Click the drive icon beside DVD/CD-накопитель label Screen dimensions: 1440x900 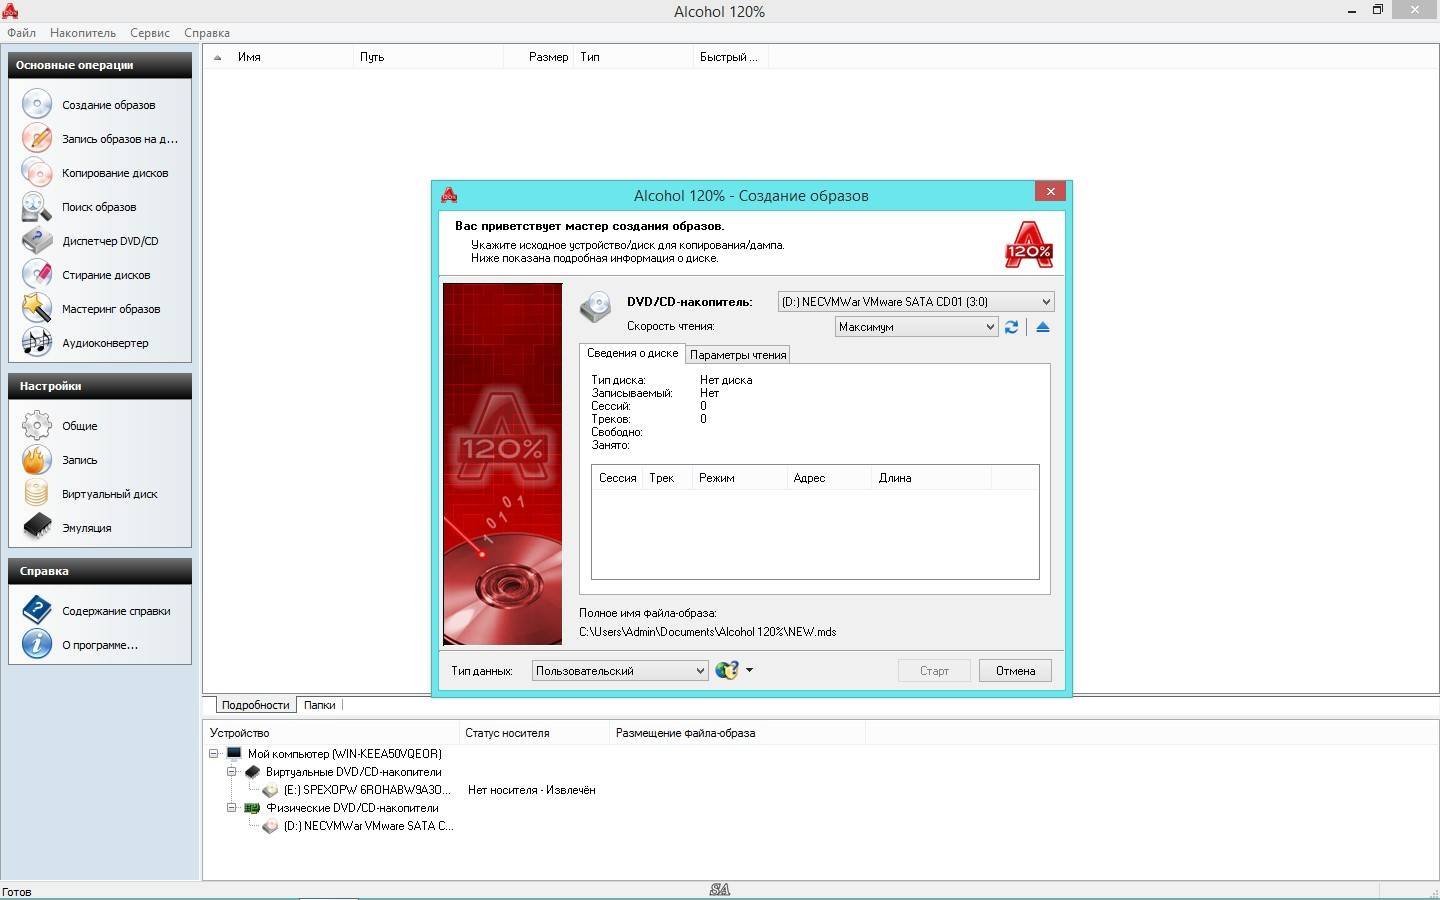pos(596,306)
